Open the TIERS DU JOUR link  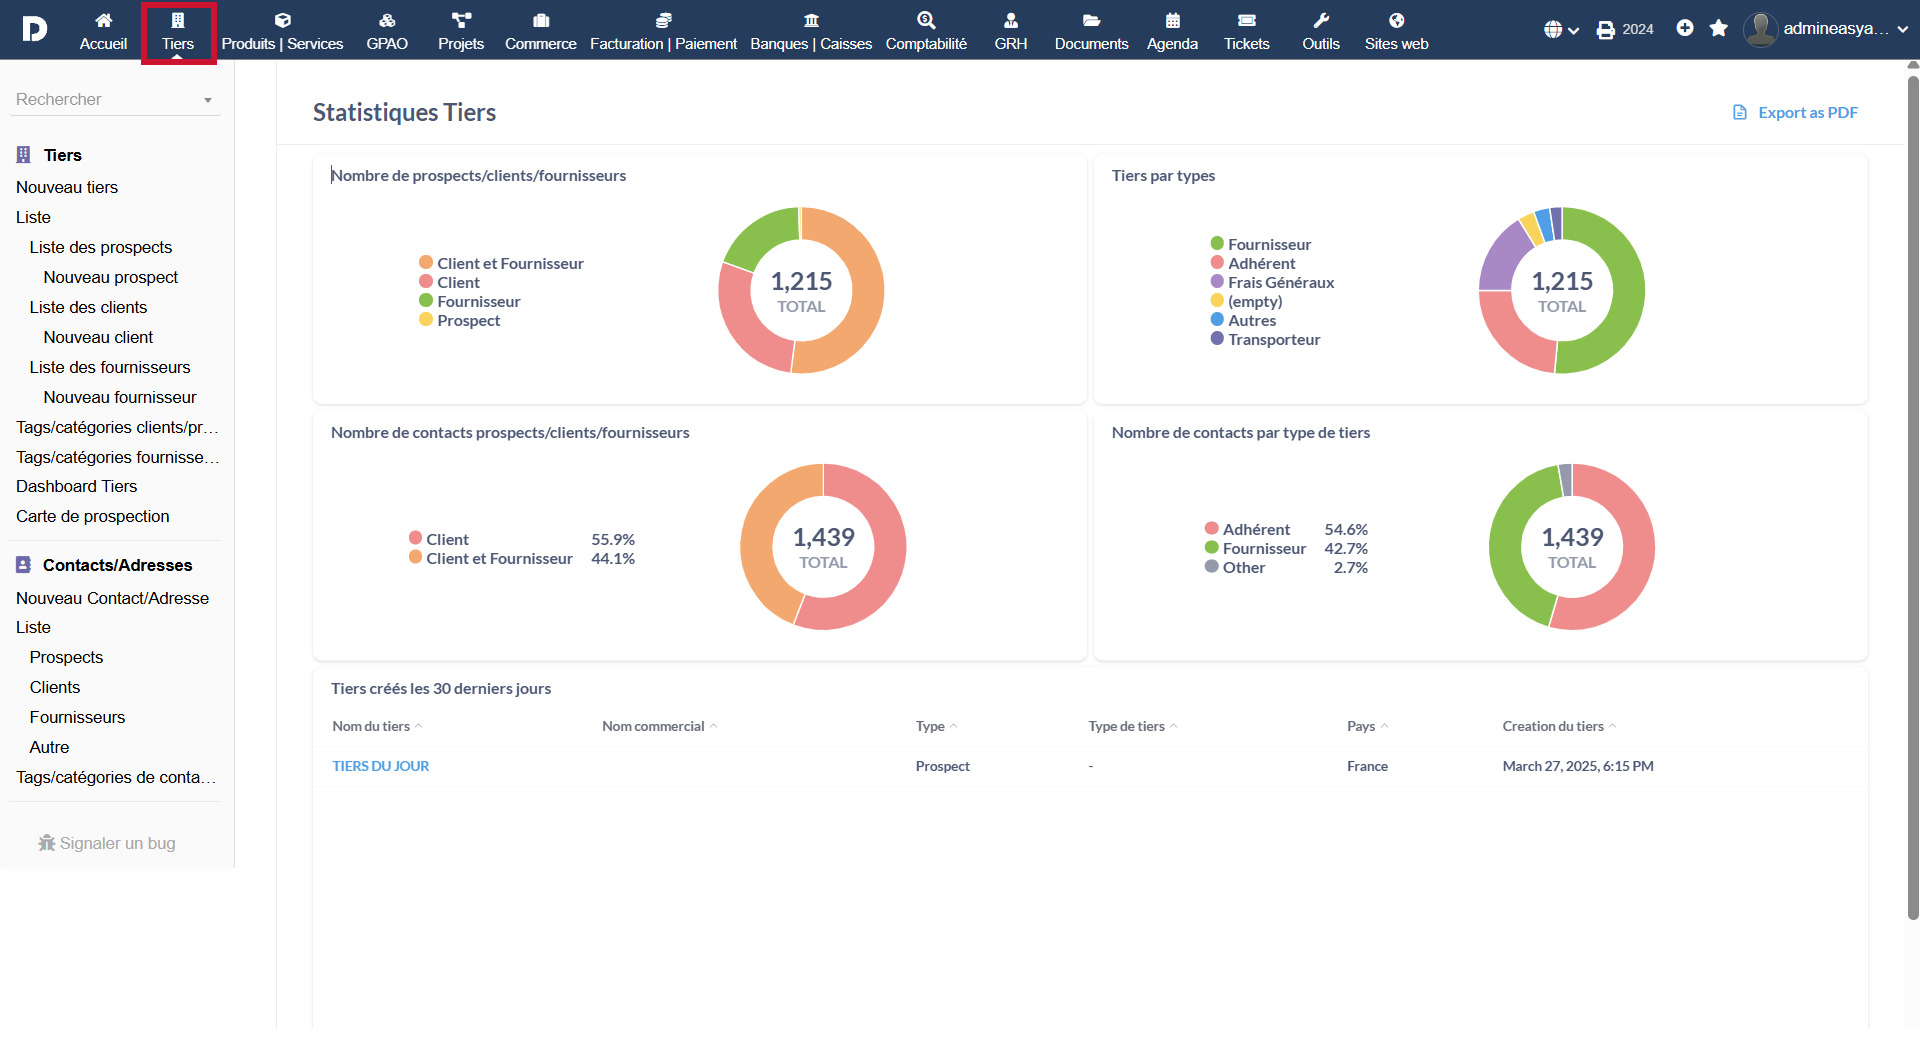click(380, 766)
